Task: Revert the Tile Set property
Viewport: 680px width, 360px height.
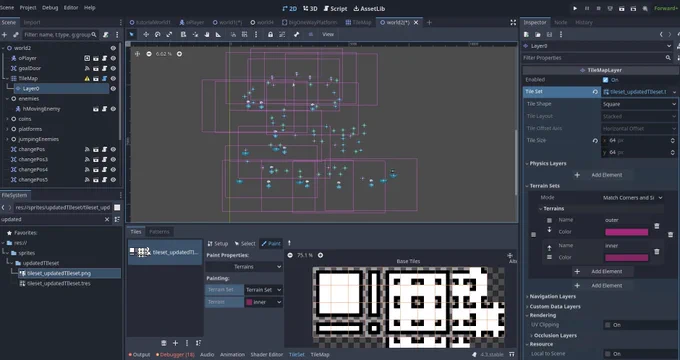Action: tap(595, 92)
